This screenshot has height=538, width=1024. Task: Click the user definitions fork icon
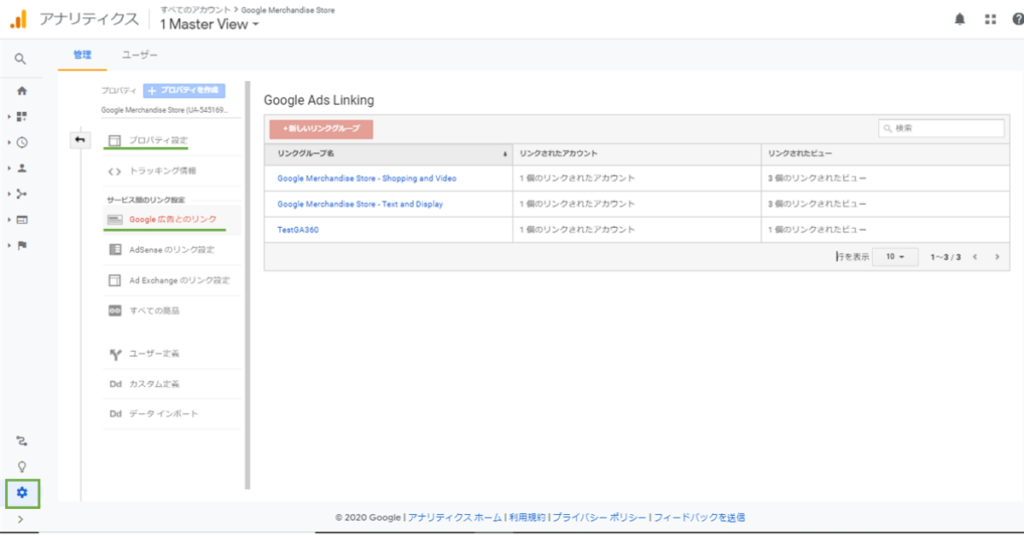coord(115,355)
